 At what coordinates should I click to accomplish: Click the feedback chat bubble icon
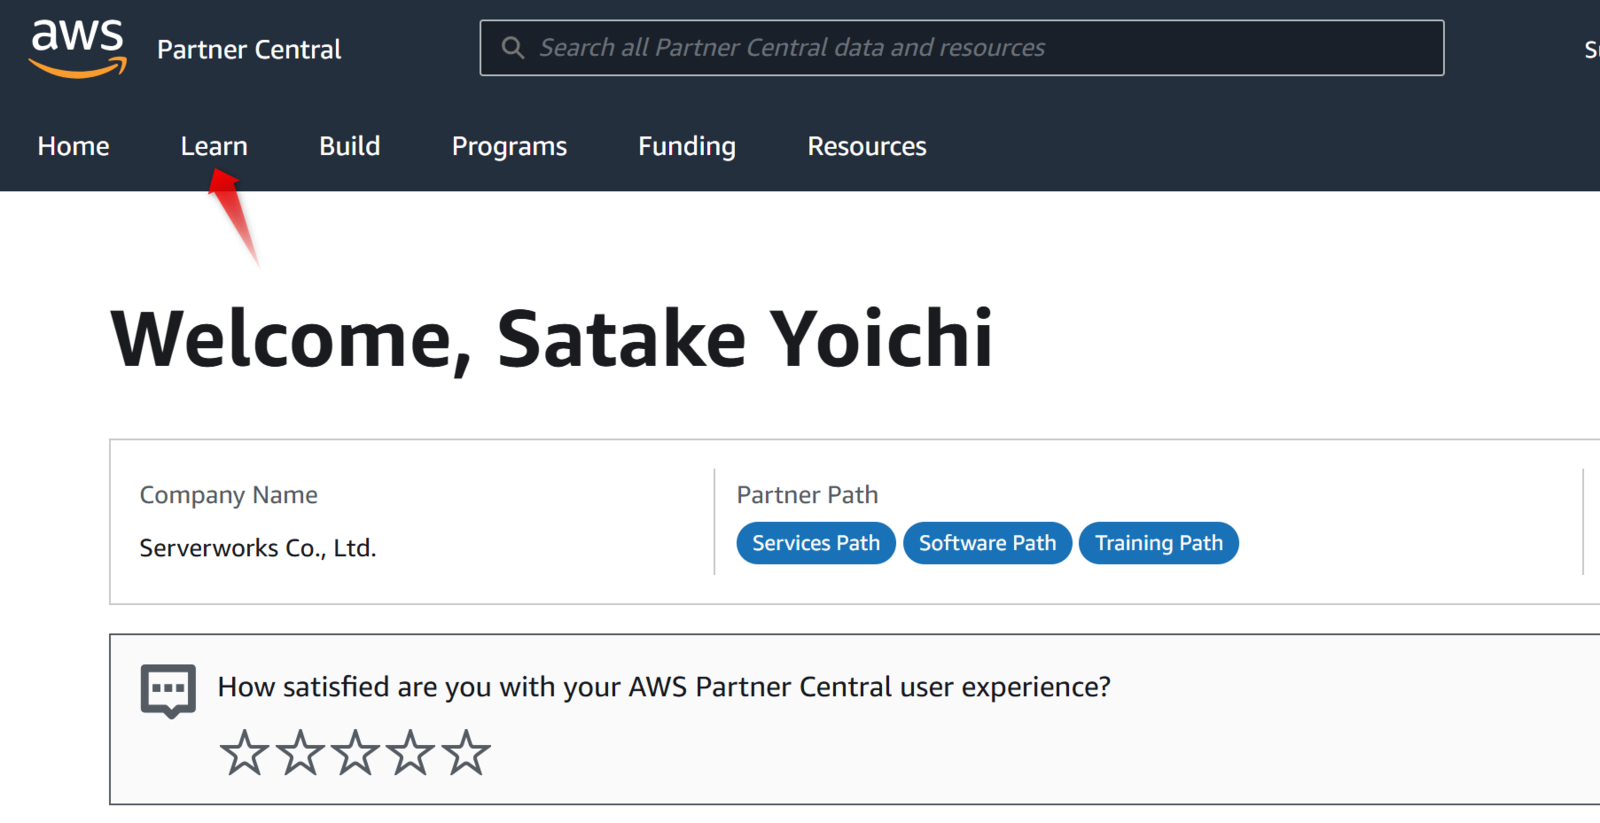tap(168, 691)
